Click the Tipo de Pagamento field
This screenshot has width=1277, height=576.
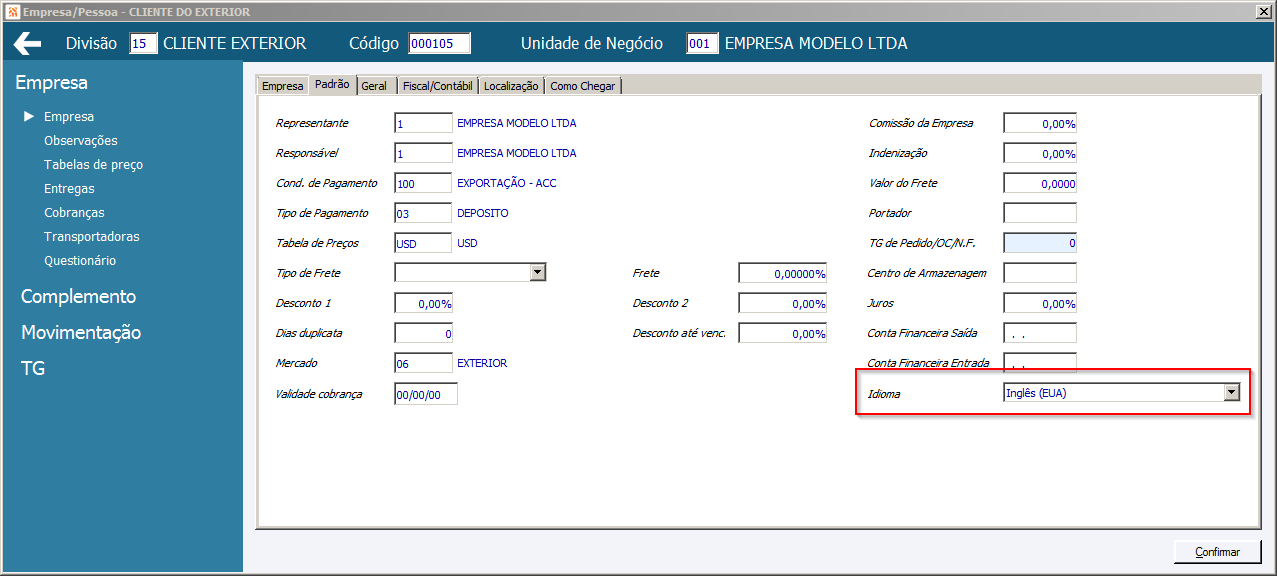coord(424,214)
